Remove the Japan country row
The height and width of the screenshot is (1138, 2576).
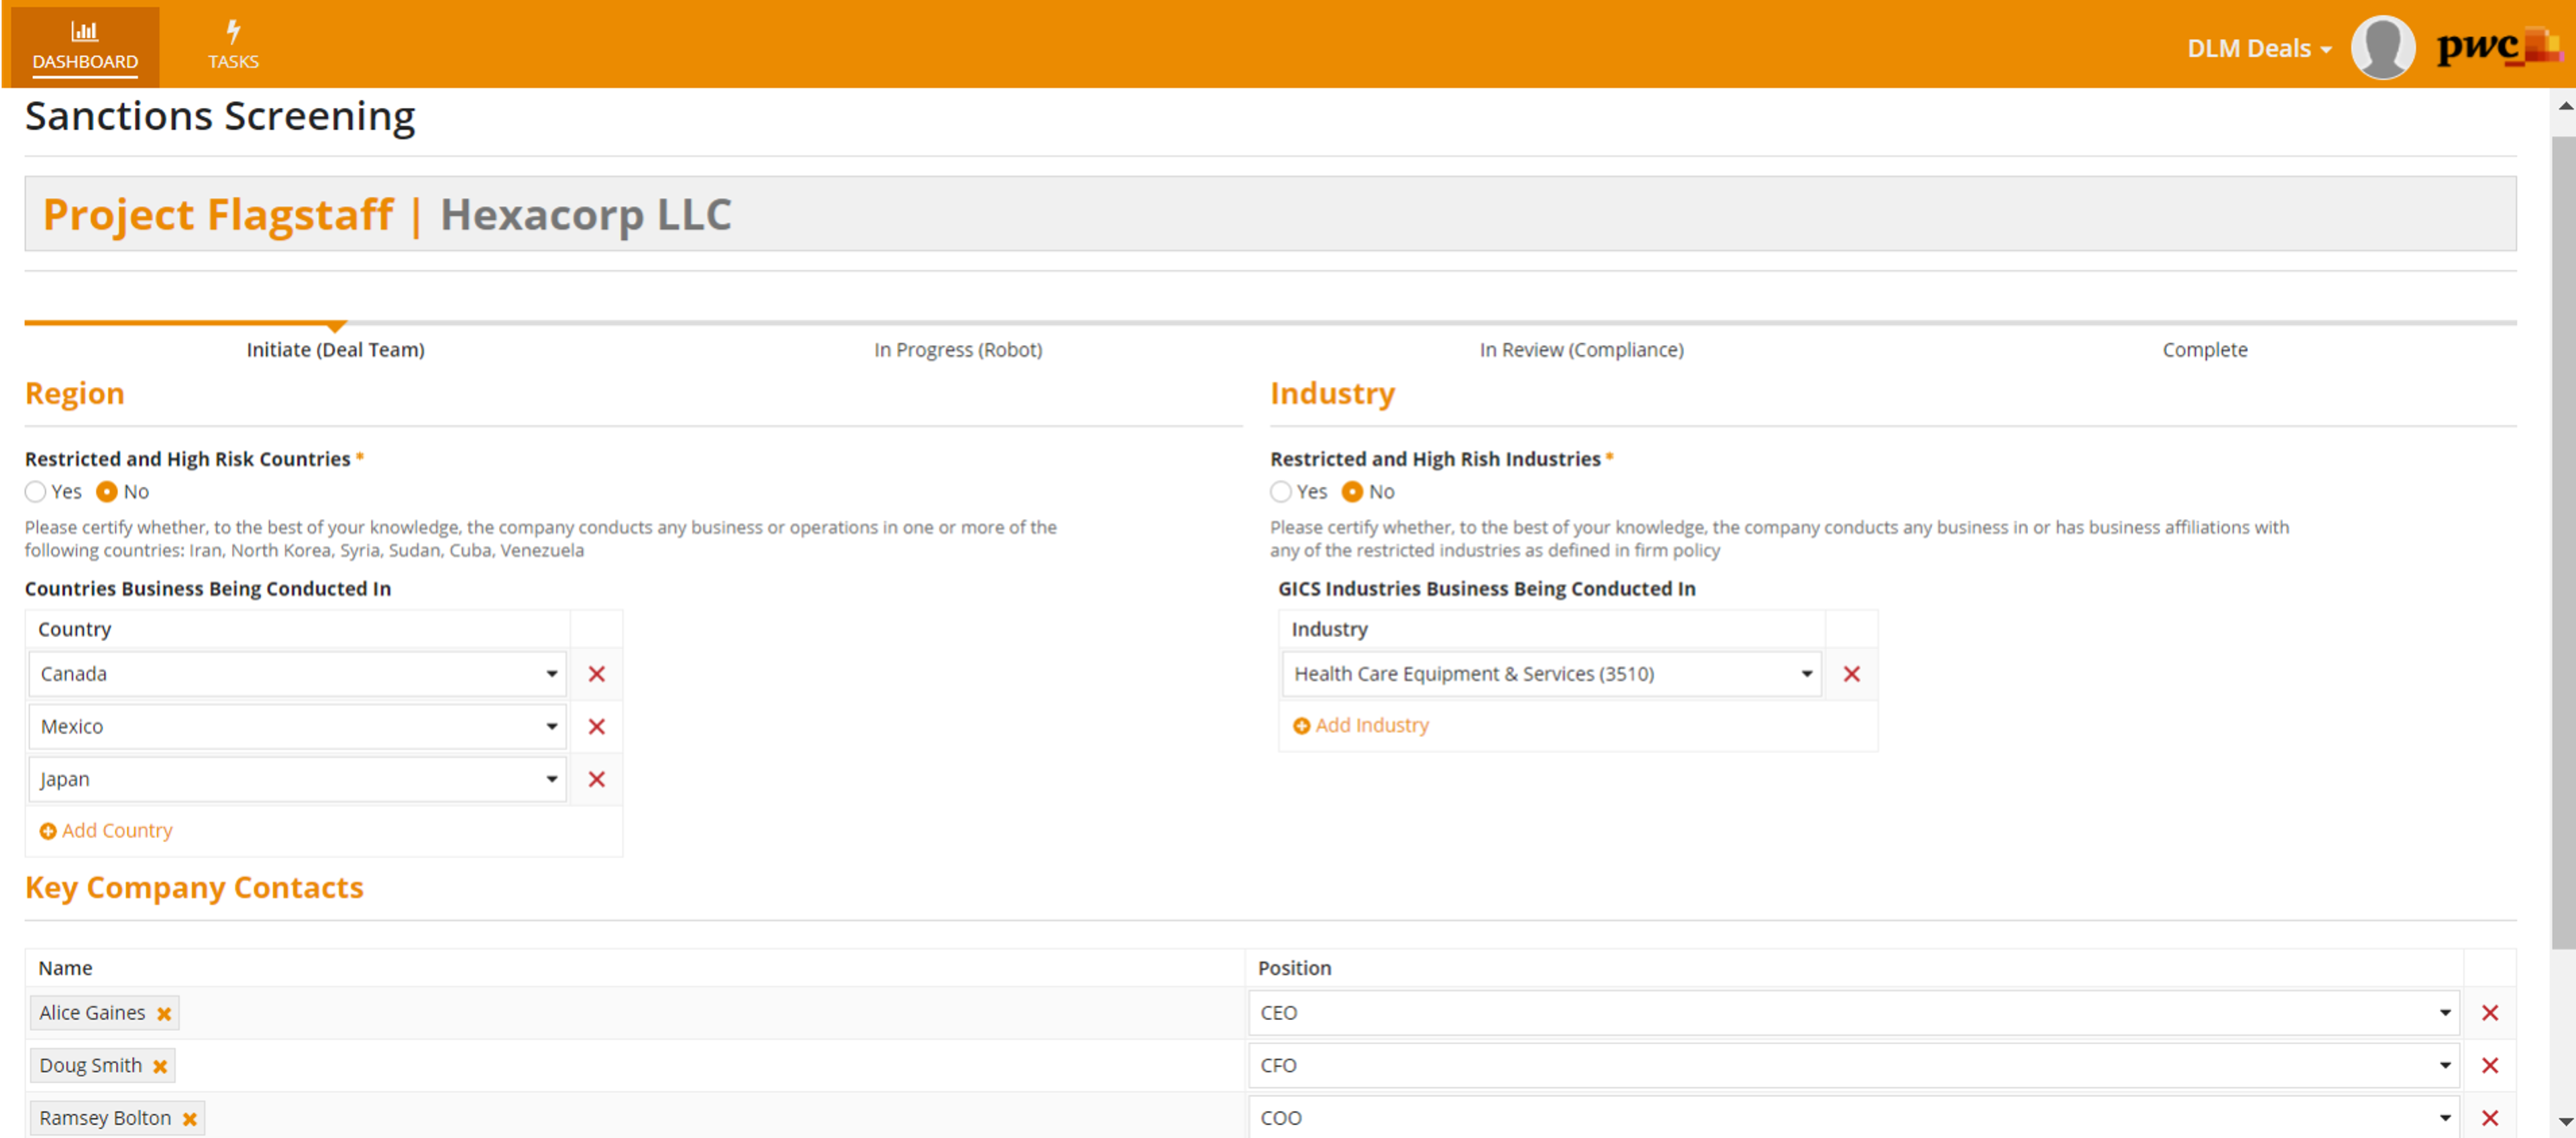[x=597, y=779]
